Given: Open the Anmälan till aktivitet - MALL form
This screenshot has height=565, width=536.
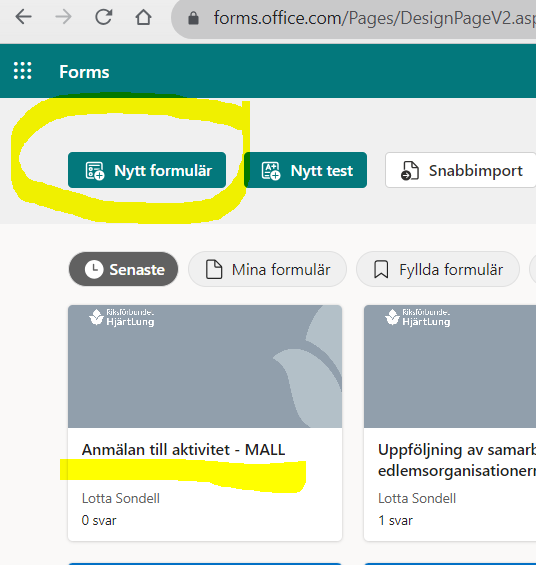Looking at the screenshot, I should click(x=183, y=450).
